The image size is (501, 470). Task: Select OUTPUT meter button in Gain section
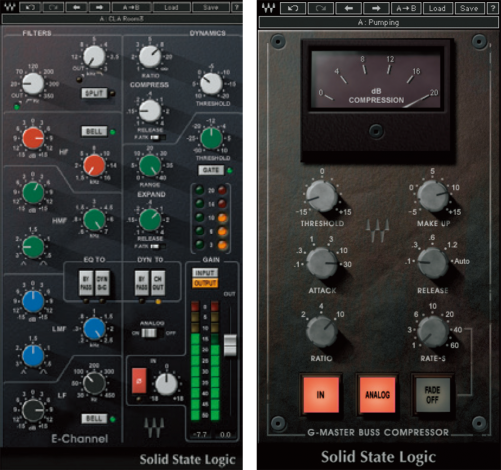[x=205, y=283]
